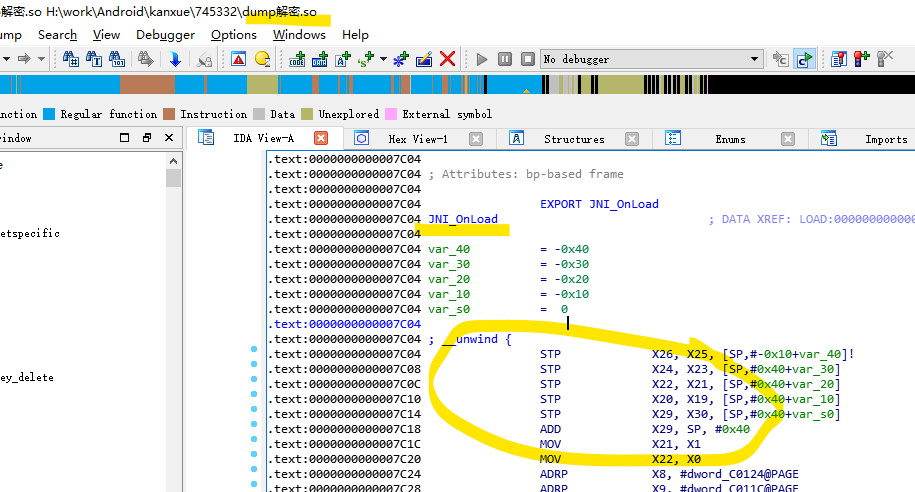The height and width of the screenshot is (492, 915).
Task: Close the Enums tab
Action: pos(788,139)
